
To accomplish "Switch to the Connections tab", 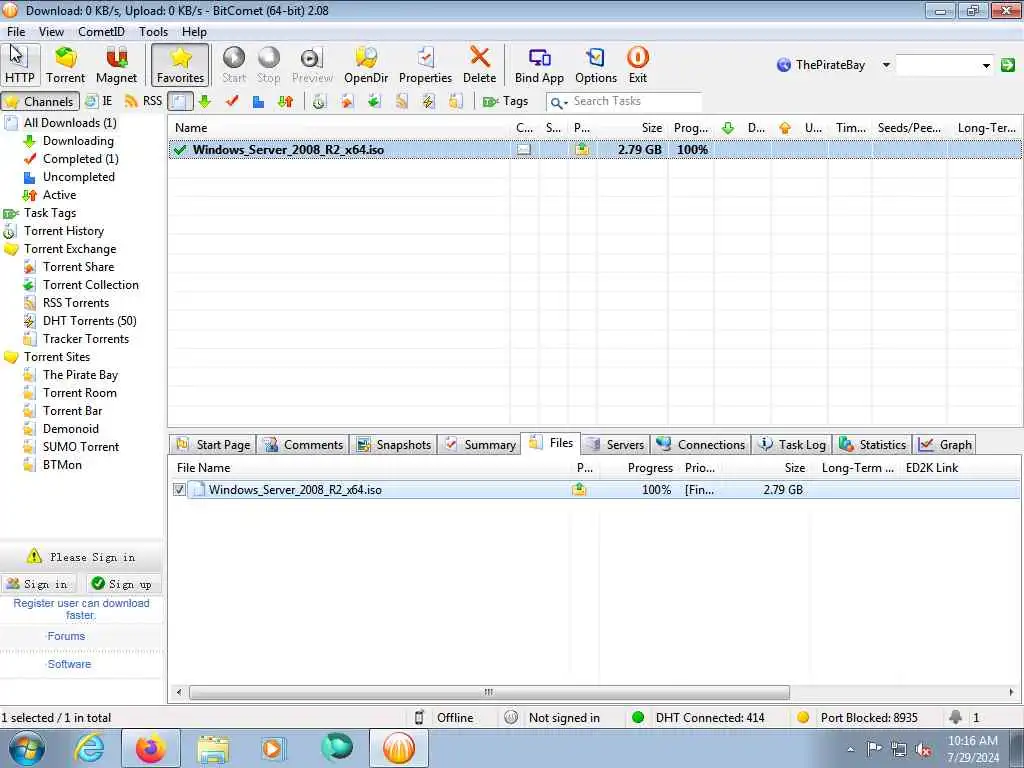I will click(701, 445).
